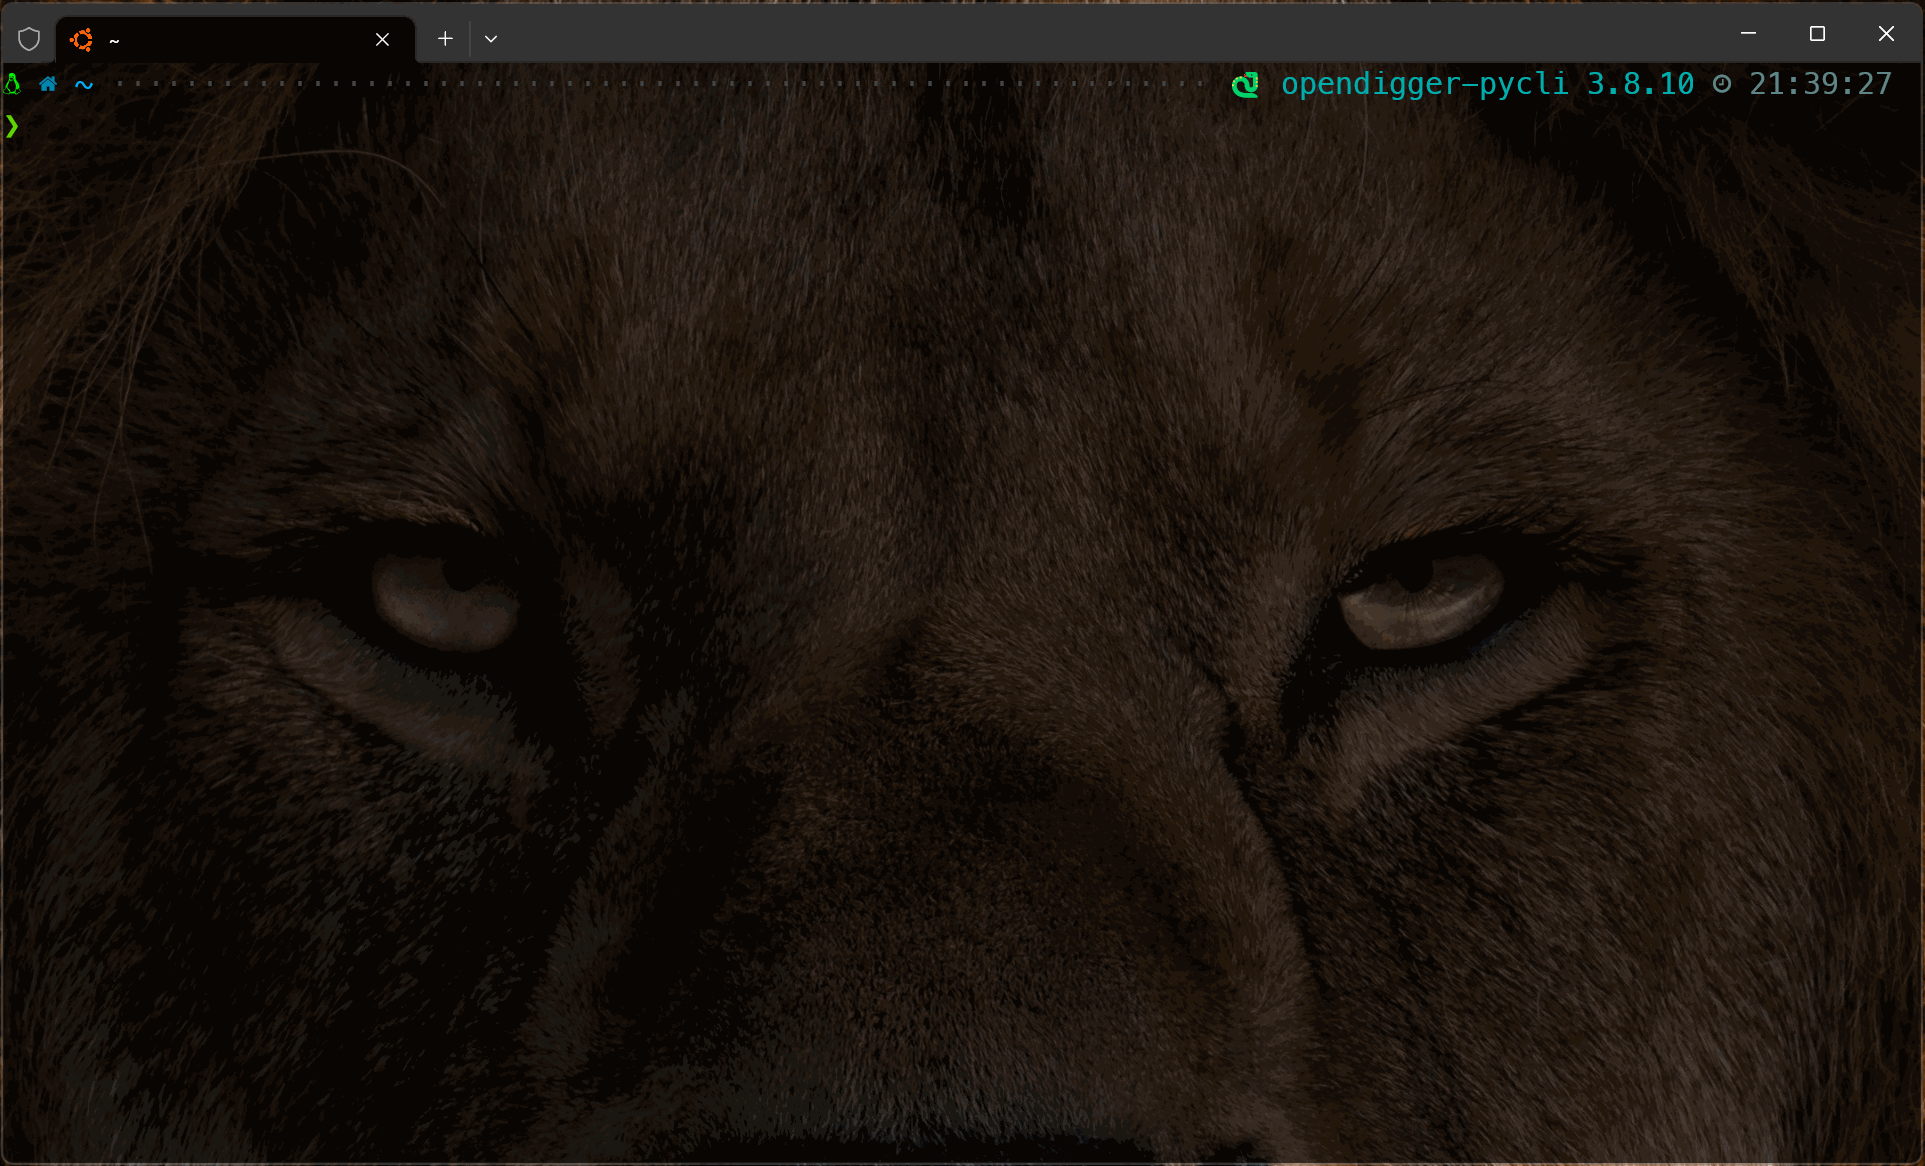The height and width of the screenshot is (1166, 1925).
Task: Click the blue tilde directory symbol
Action: (x=84, y=85)
